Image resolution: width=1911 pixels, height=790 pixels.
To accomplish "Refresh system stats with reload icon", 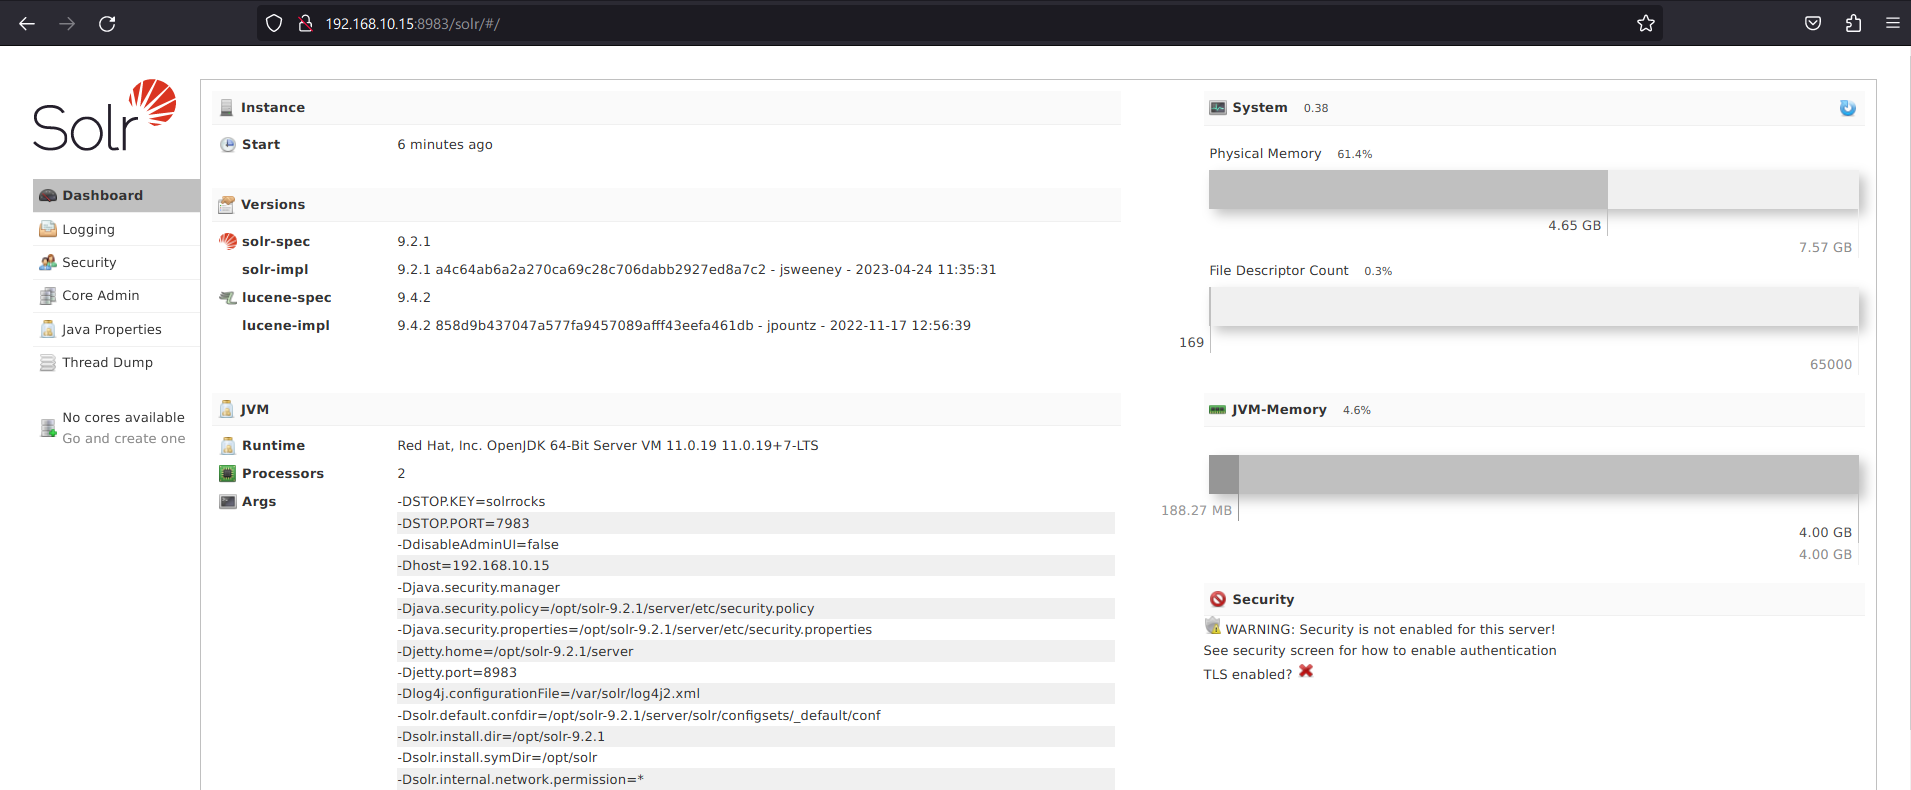I will (x=1847, y=108).
